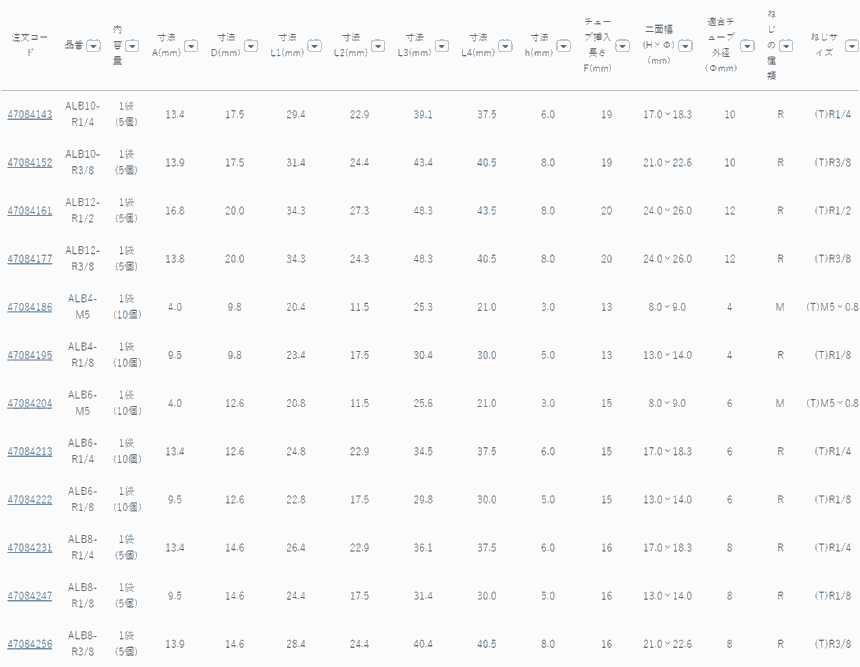Image resolution: width=860 pixels, height=667 pixels.
Task: Open order code link 47084161
Action: (30, 211)
